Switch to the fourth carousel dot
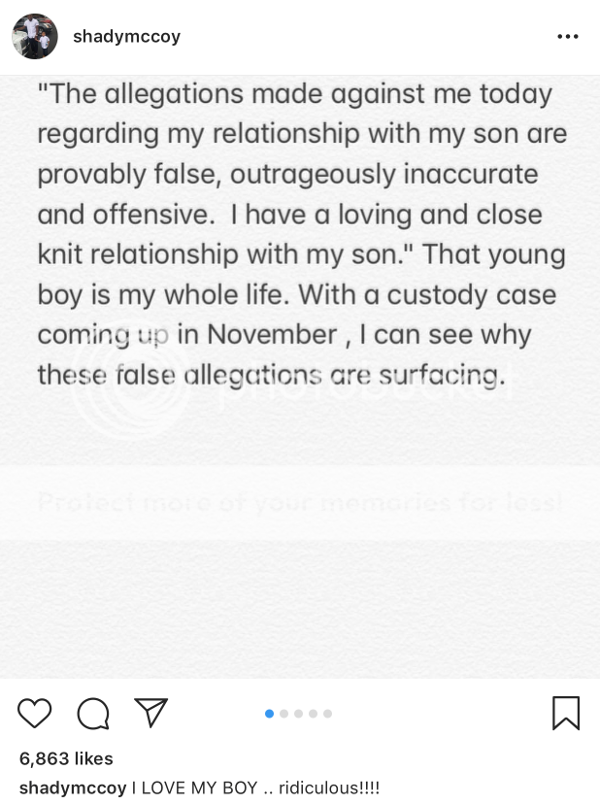Screen dimensions: 600x804 pyautogui.click(x=313, y=713)
